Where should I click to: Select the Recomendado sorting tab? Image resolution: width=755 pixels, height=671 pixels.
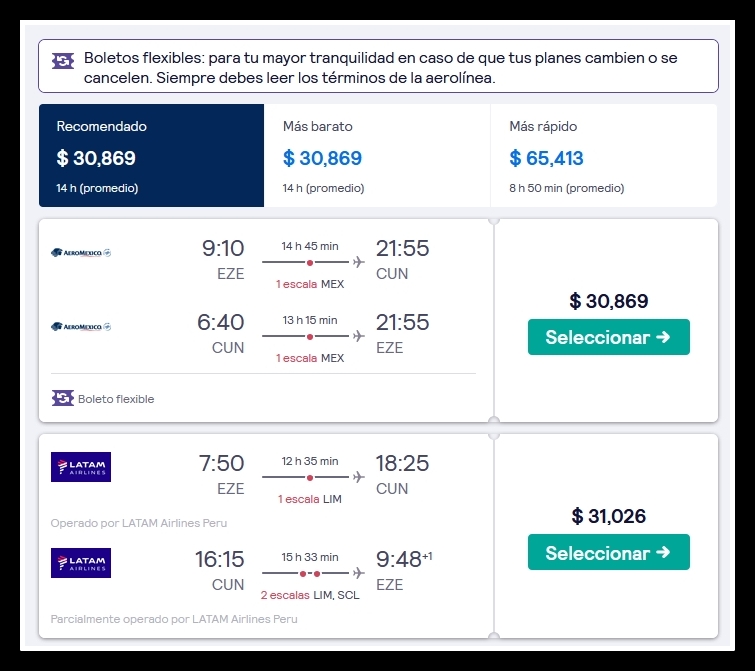[151, 155]
